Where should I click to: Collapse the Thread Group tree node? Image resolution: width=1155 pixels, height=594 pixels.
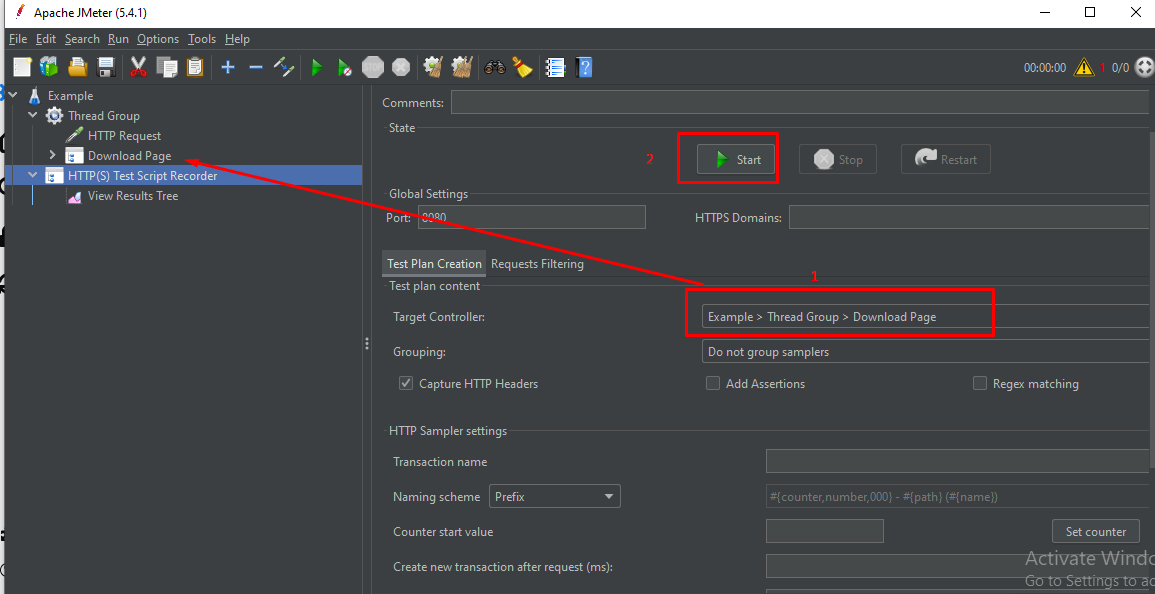(32, 115)
